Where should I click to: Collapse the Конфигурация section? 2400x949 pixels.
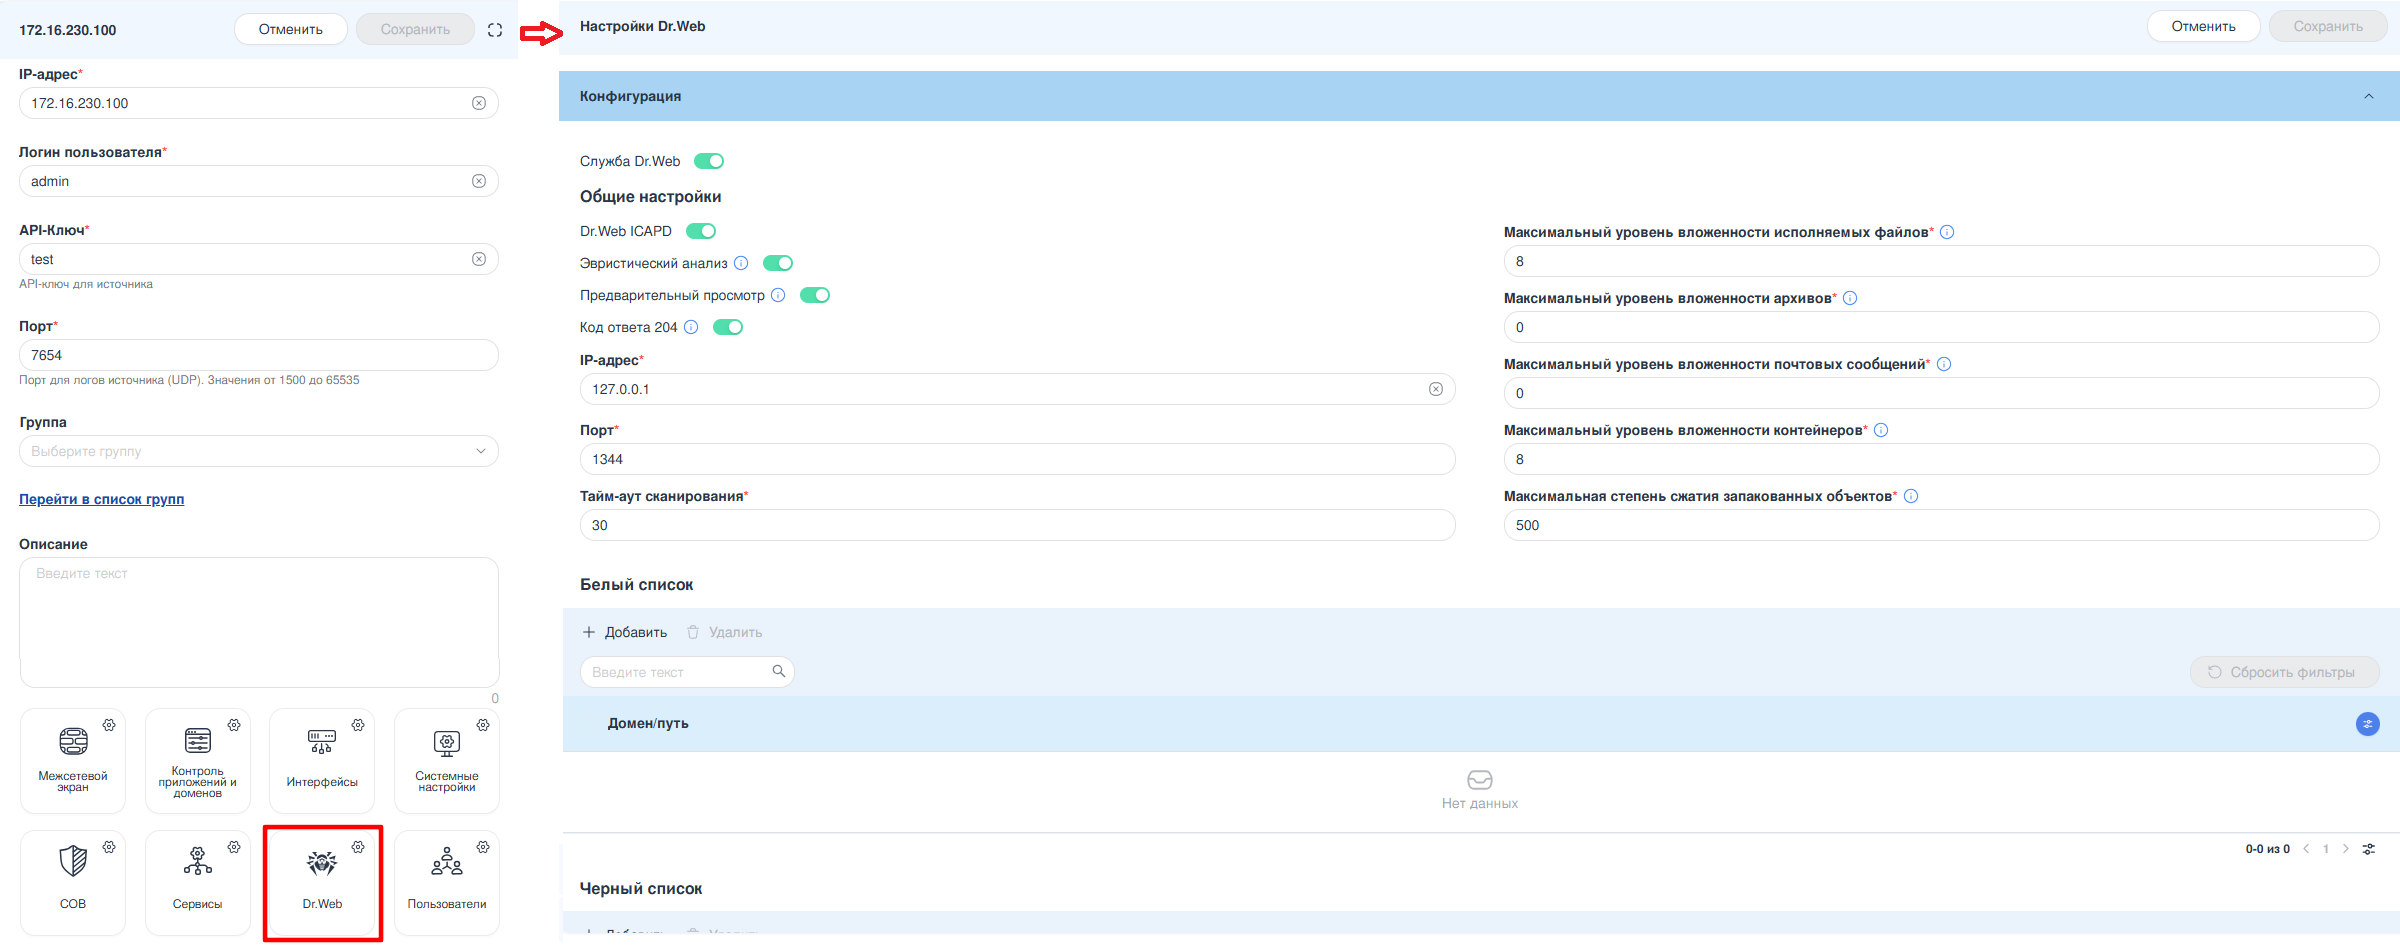click(x=2368, y=96)
